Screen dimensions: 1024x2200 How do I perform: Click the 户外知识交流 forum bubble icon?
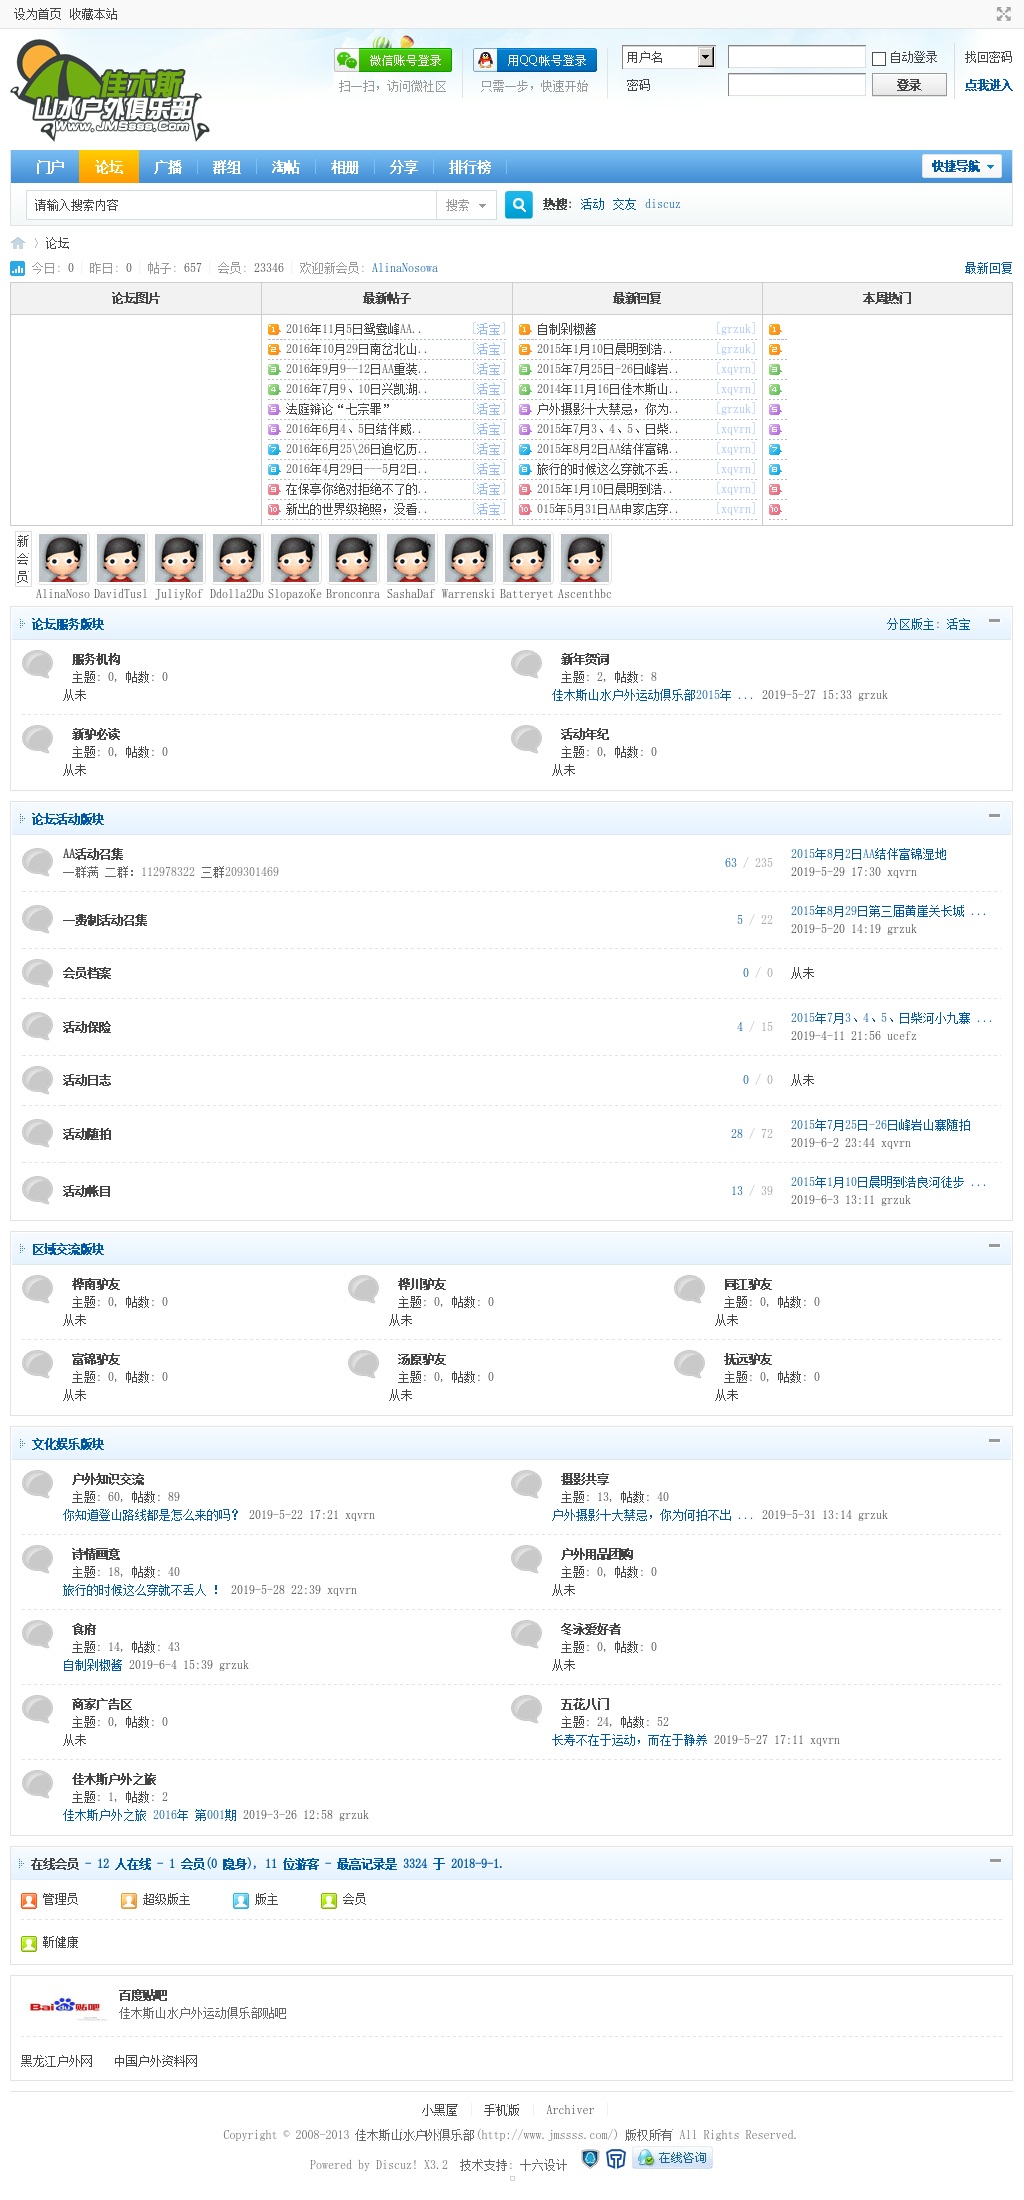tap(38, 1483)
